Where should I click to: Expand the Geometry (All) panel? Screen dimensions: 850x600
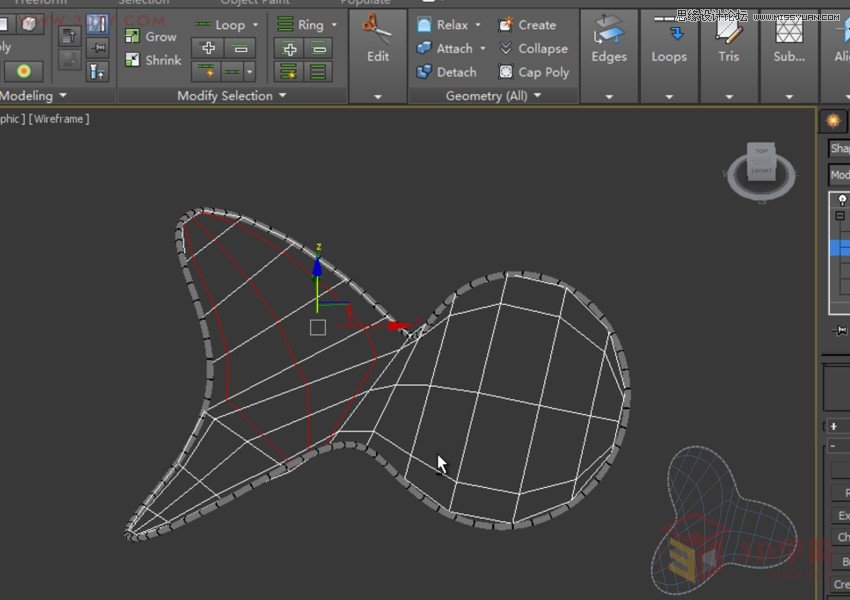point(493,96)
